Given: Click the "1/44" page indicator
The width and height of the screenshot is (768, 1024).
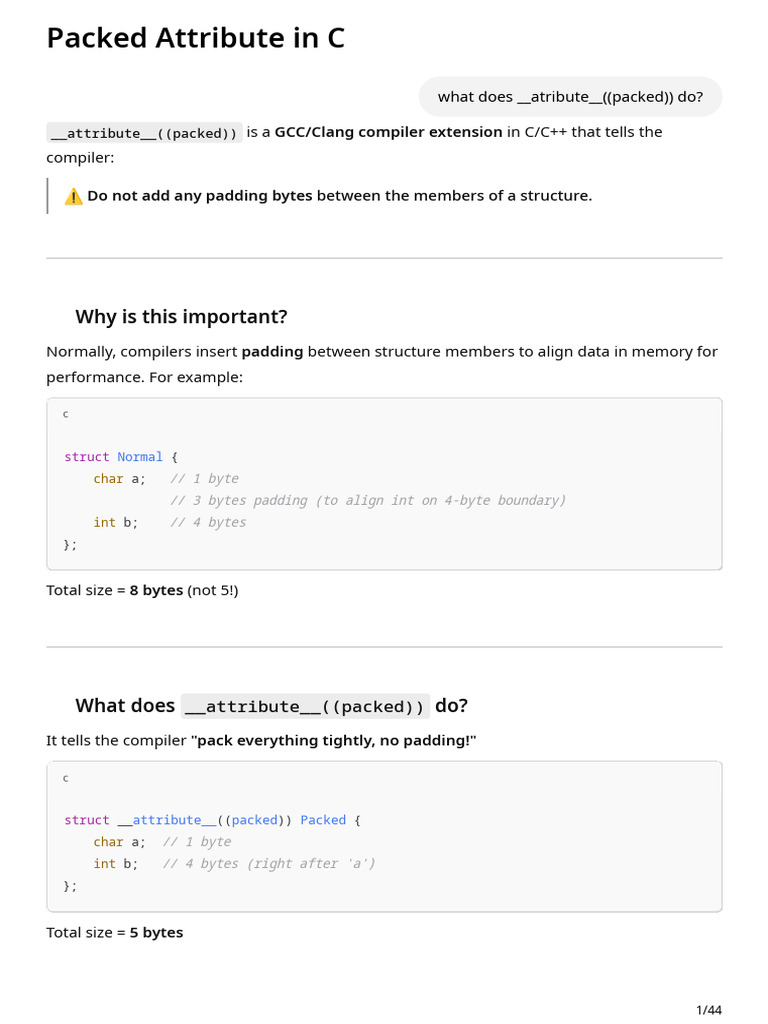Looking at the screenshot, I should 708,1009.
